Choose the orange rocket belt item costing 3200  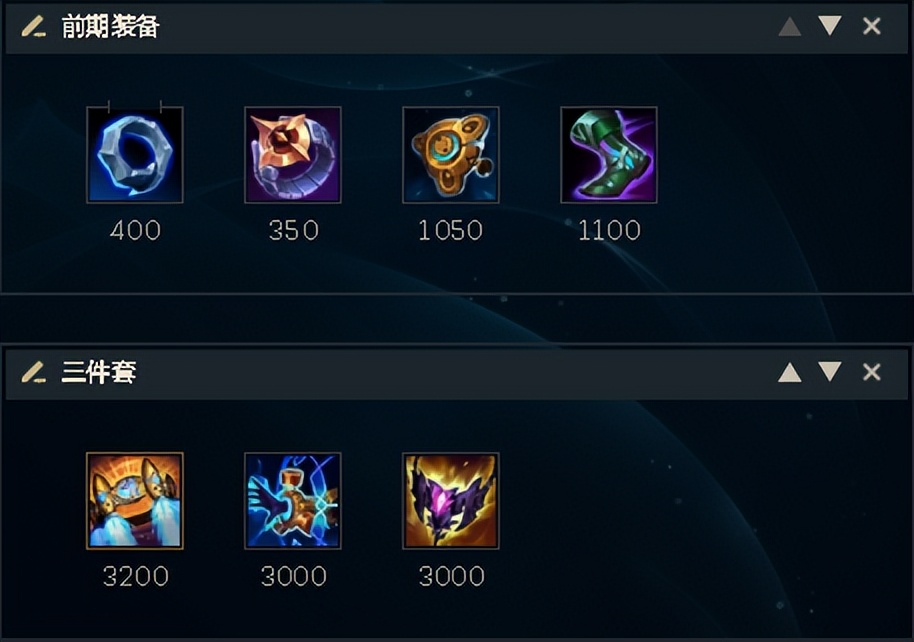pos(135,500)
